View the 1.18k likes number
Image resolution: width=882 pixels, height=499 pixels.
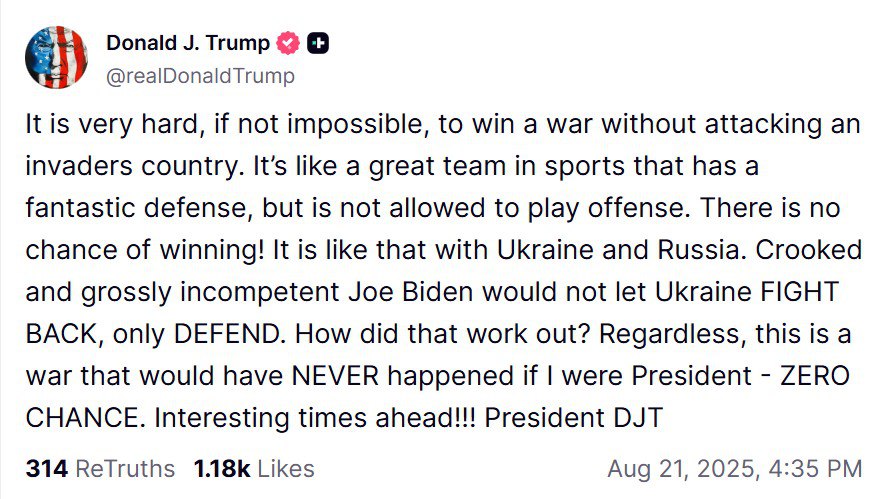[x=222, y=469]
